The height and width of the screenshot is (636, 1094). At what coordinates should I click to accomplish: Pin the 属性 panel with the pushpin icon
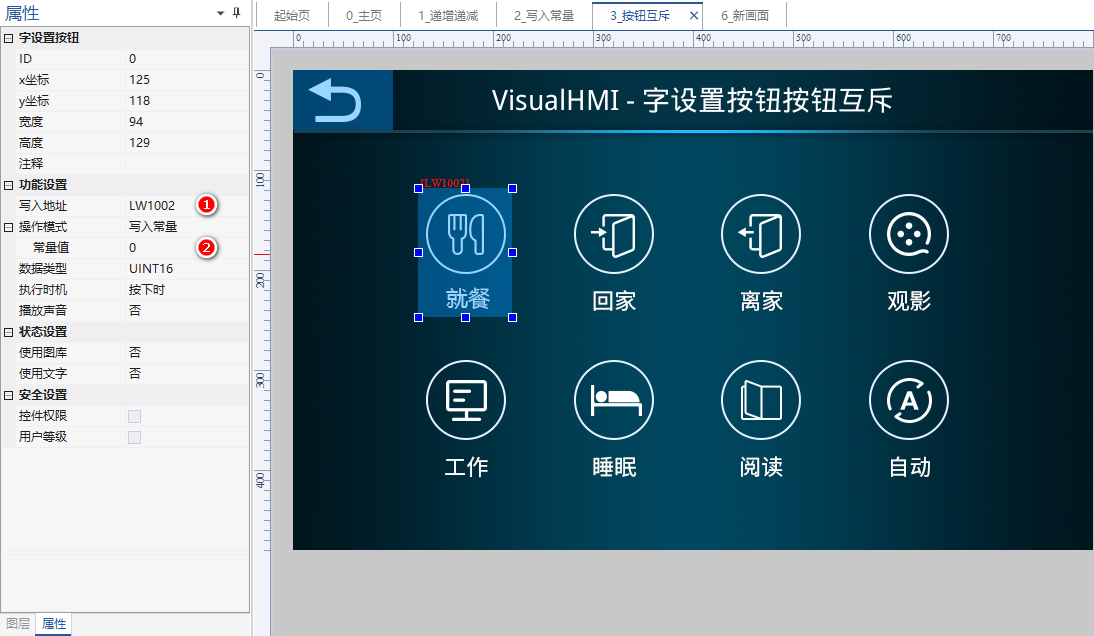(x=237, y=13)
